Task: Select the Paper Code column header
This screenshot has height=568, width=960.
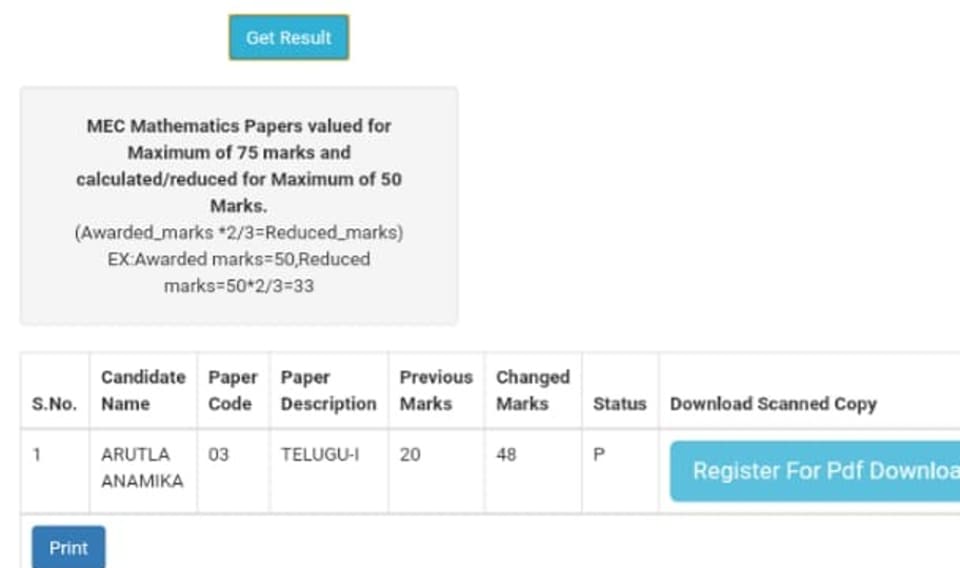Action: [233, 390]
